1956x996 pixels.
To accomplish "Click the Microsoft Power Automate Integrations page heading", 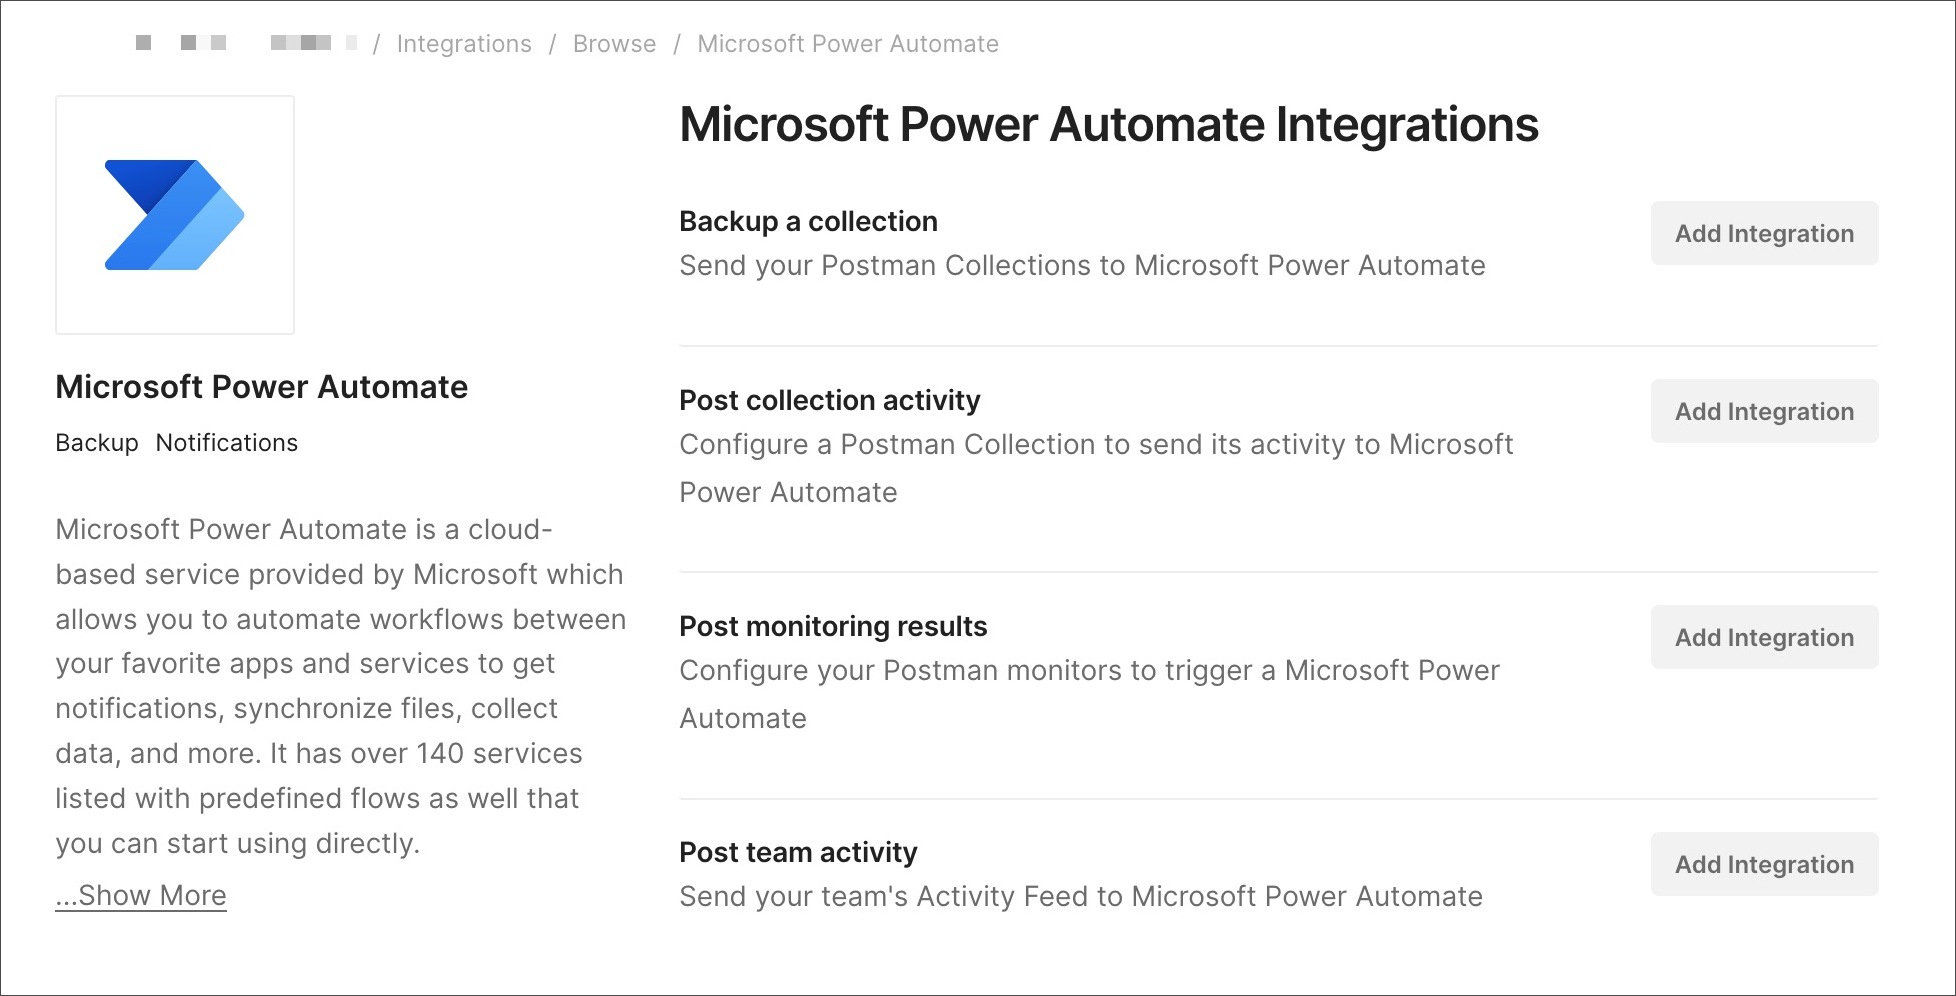I will click(x=1109, y=123).
